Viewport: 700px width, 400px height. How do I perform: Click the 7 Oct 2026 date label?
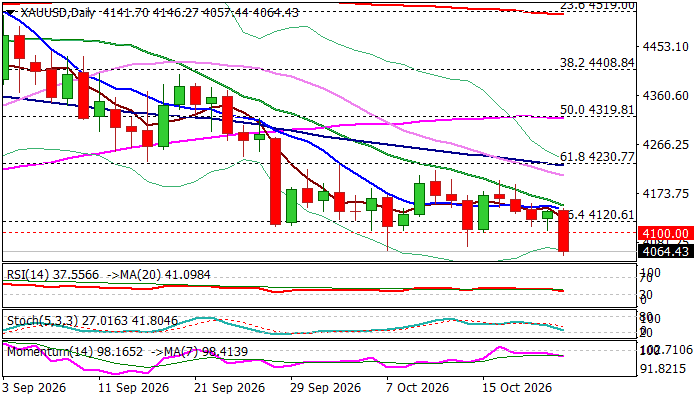click(418, 388)
